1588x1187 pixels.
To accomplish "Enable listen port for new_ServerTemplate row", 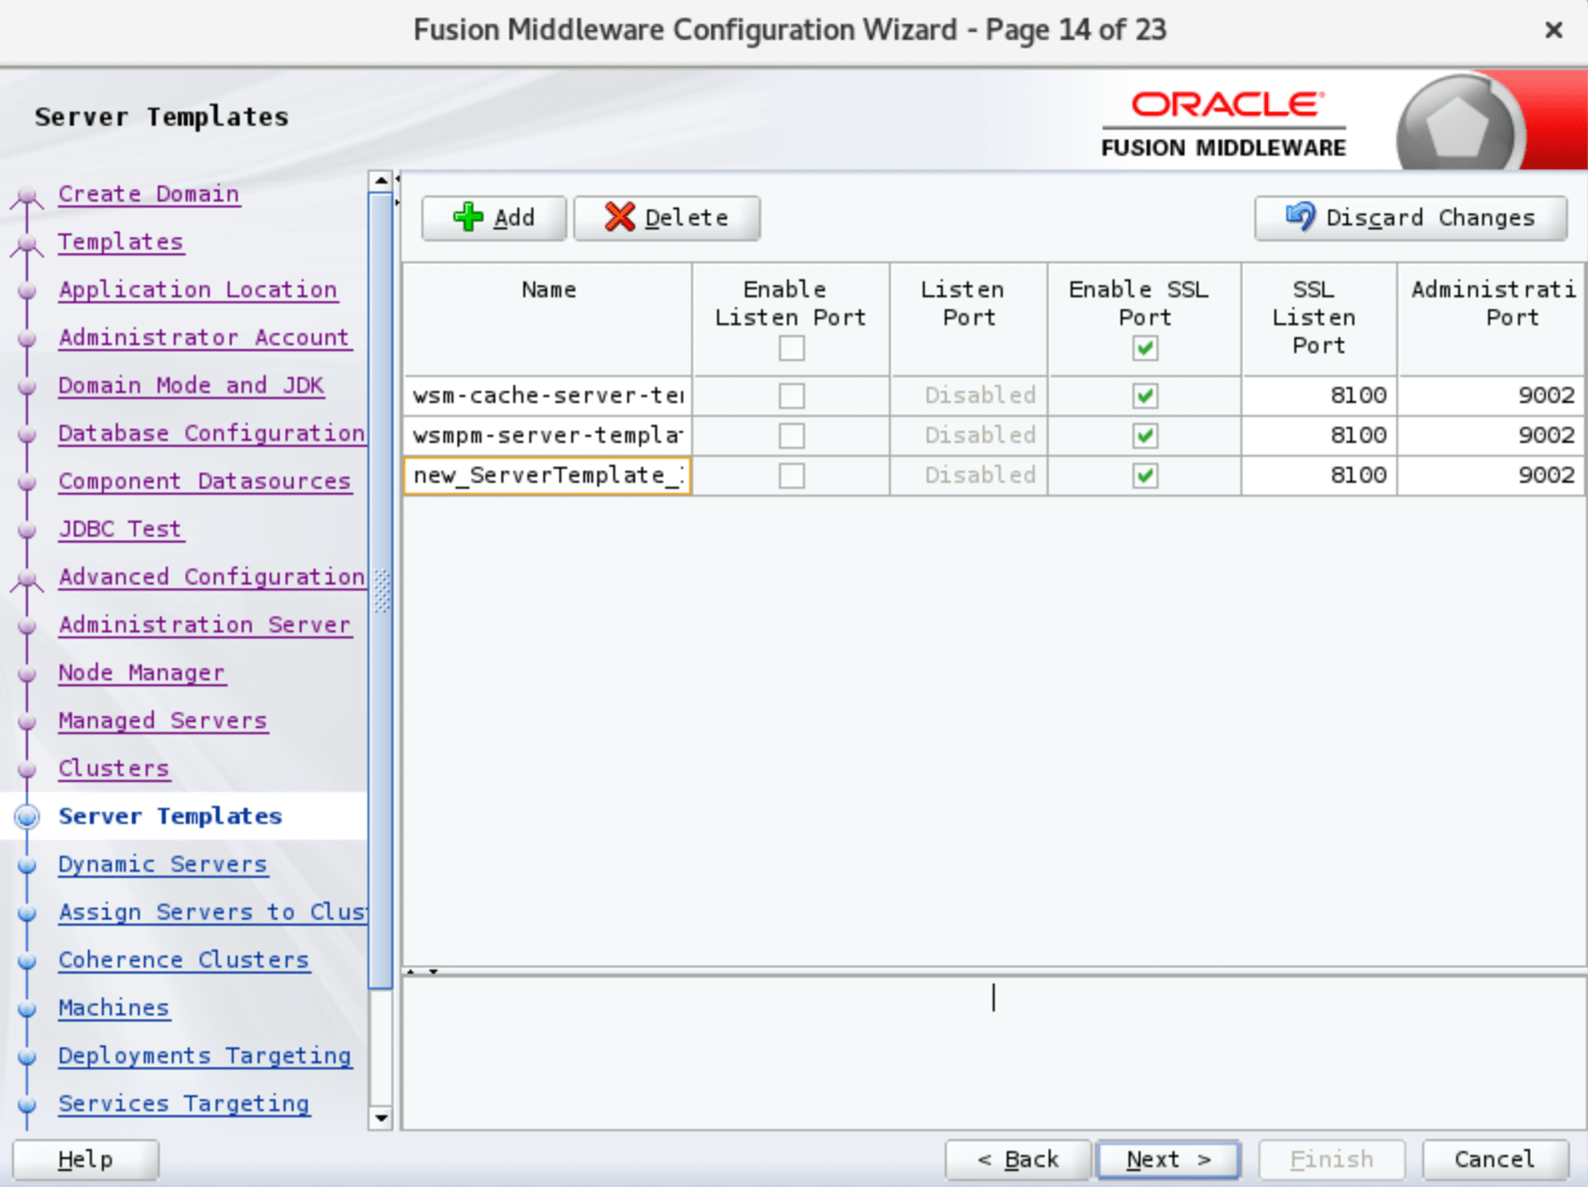I will 791,475.
